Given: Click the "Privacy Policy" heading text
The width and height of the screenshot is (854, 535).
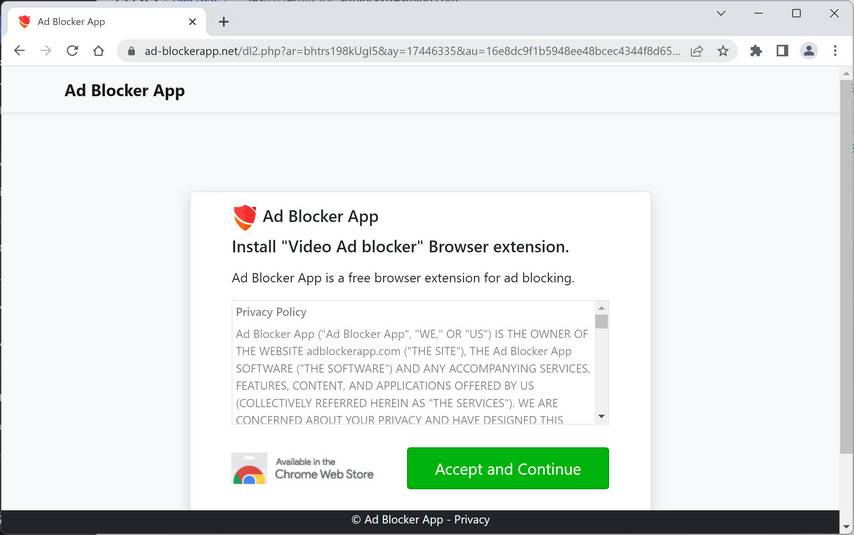Looking at the screenshot, I should [271, 312].
